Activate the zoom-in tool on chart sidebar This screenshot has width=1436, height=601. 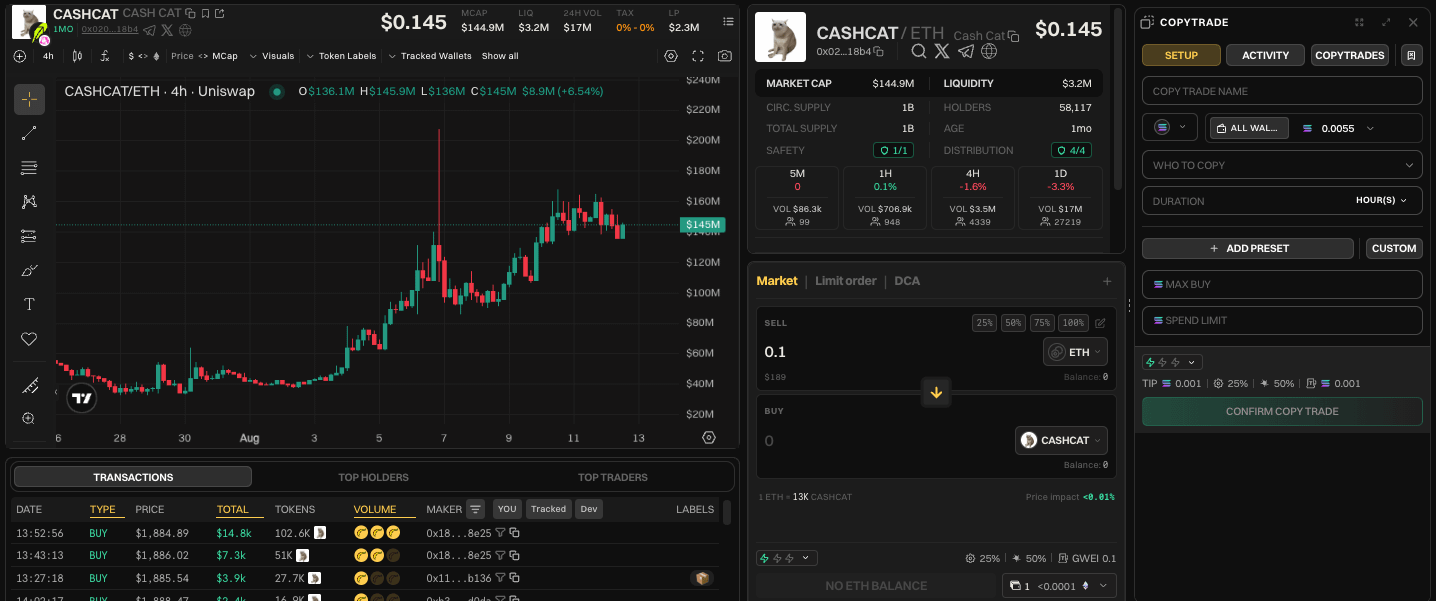pyautogui.click(x=29, y=418)
